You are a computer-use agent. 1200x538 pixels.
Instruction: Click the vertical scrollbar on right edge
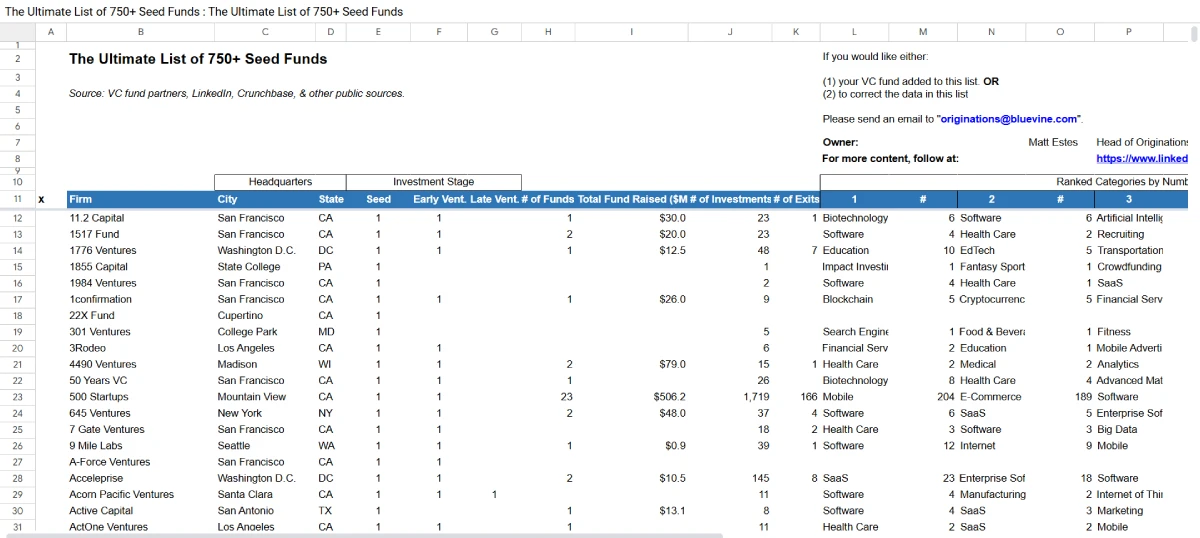pyautogui.click(x=1194, y=35)
